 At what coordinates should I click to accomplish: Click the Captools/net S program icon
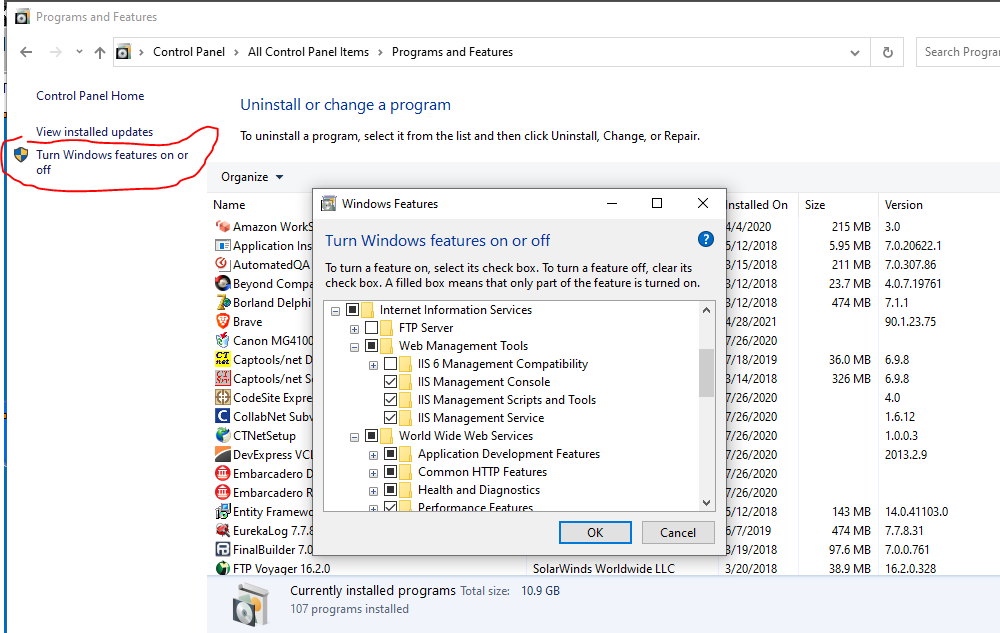point(223,378)
